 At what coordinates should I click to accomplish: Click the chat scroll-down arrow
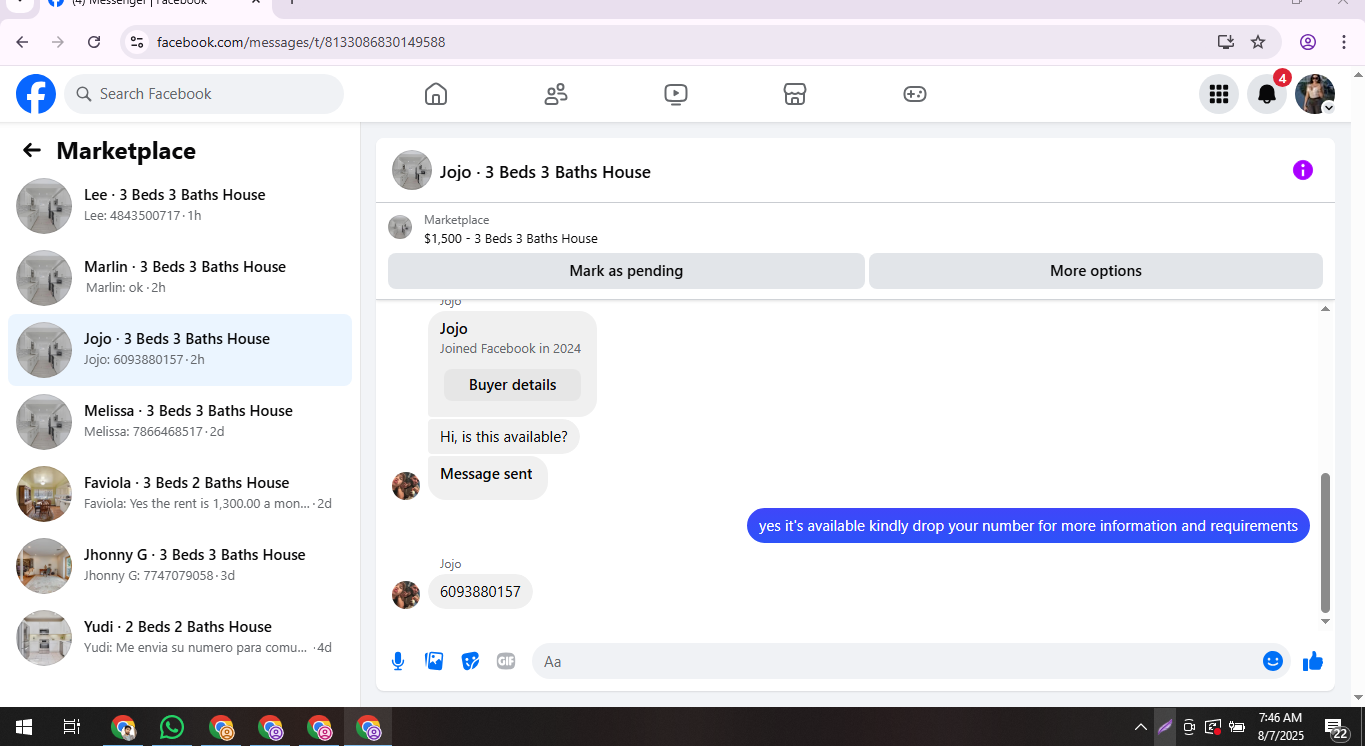(1326, 621)
